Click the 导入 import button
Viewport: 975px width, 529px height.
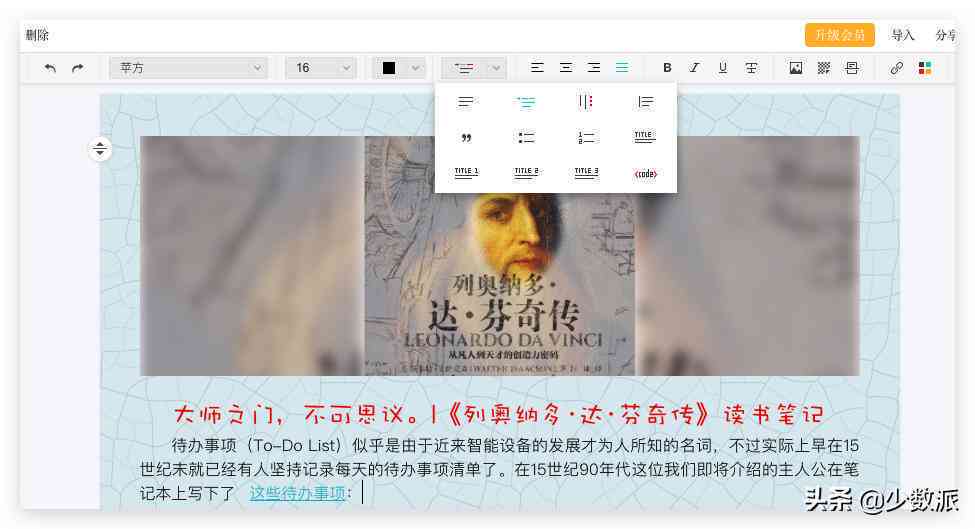pos(902,35)
